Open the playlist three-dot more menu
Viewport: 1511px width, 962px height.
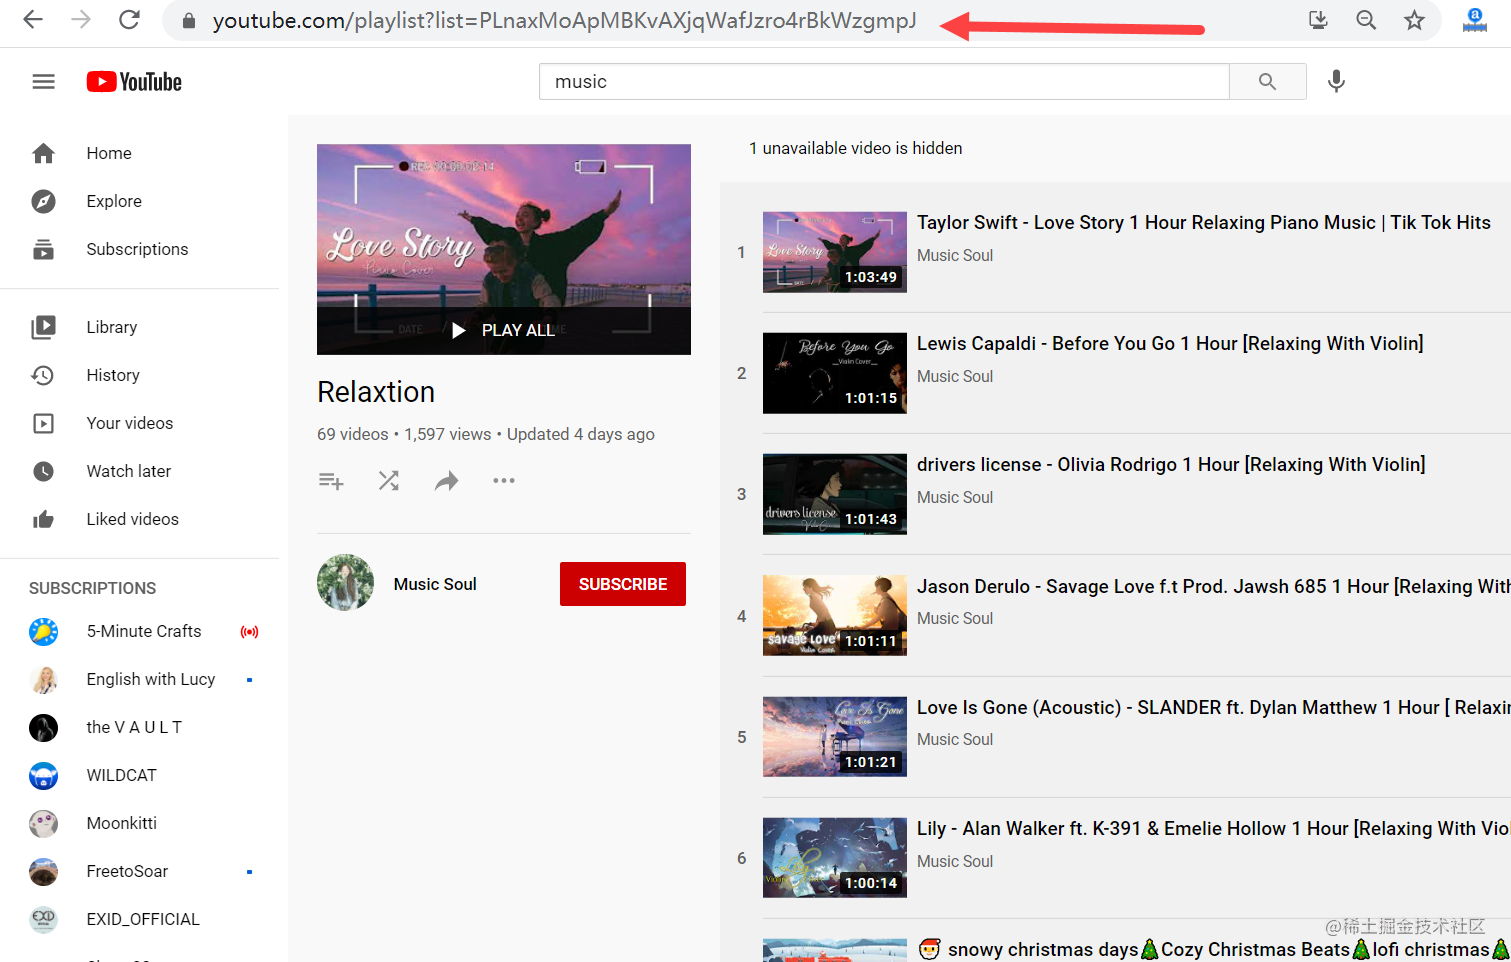(504, 481)
